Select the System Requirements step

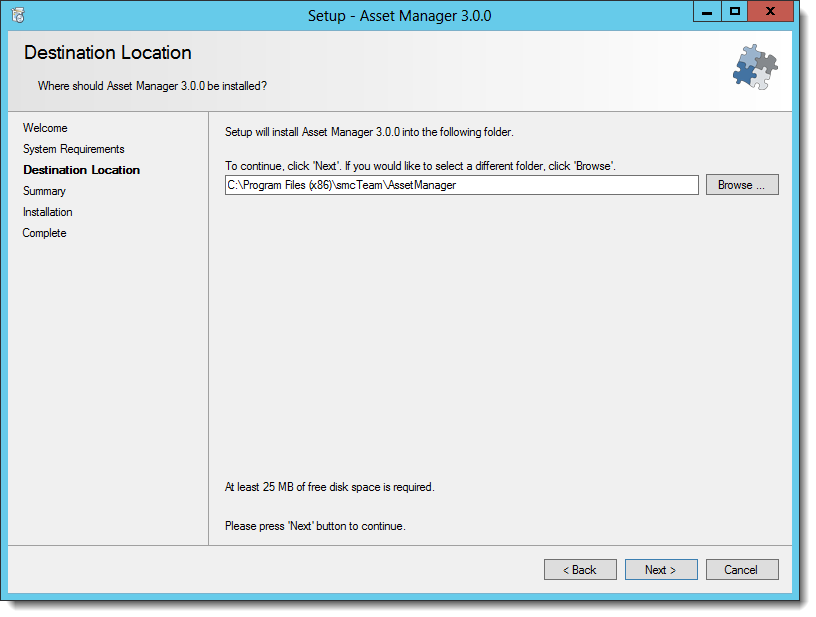[73, 149]
